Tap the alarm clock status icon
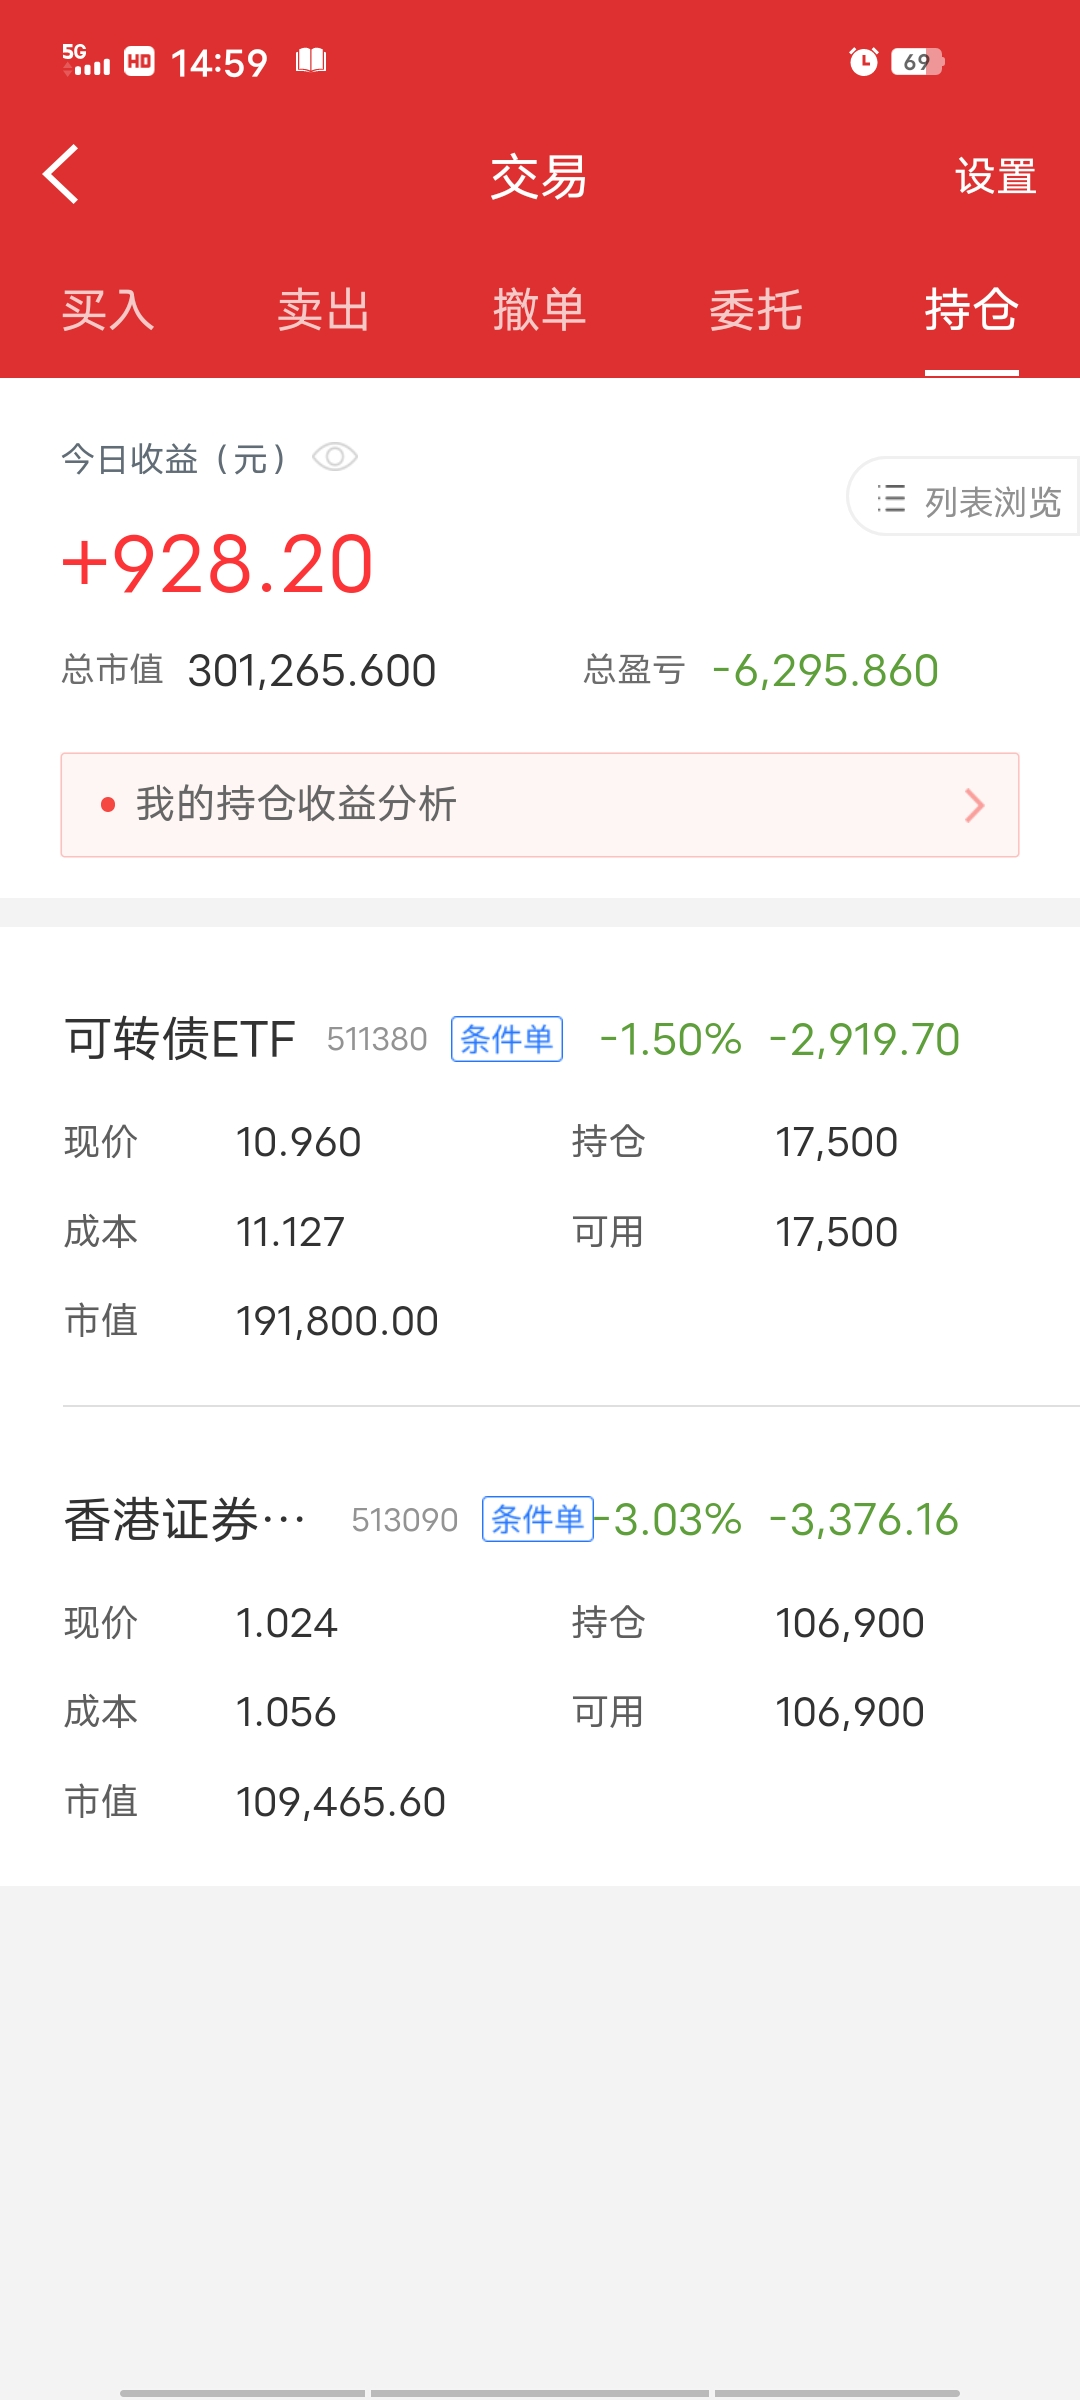 point(863,62)
